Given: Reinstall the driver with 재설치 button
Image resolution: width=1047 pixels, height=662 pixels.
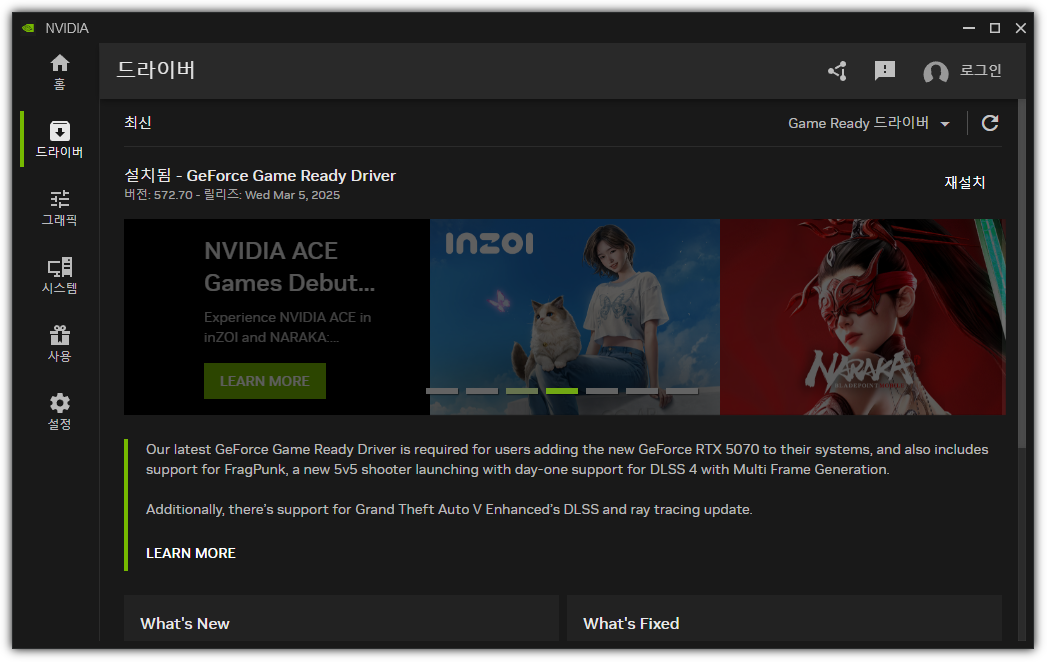Looking at the screenshot, I should [965, 182].
